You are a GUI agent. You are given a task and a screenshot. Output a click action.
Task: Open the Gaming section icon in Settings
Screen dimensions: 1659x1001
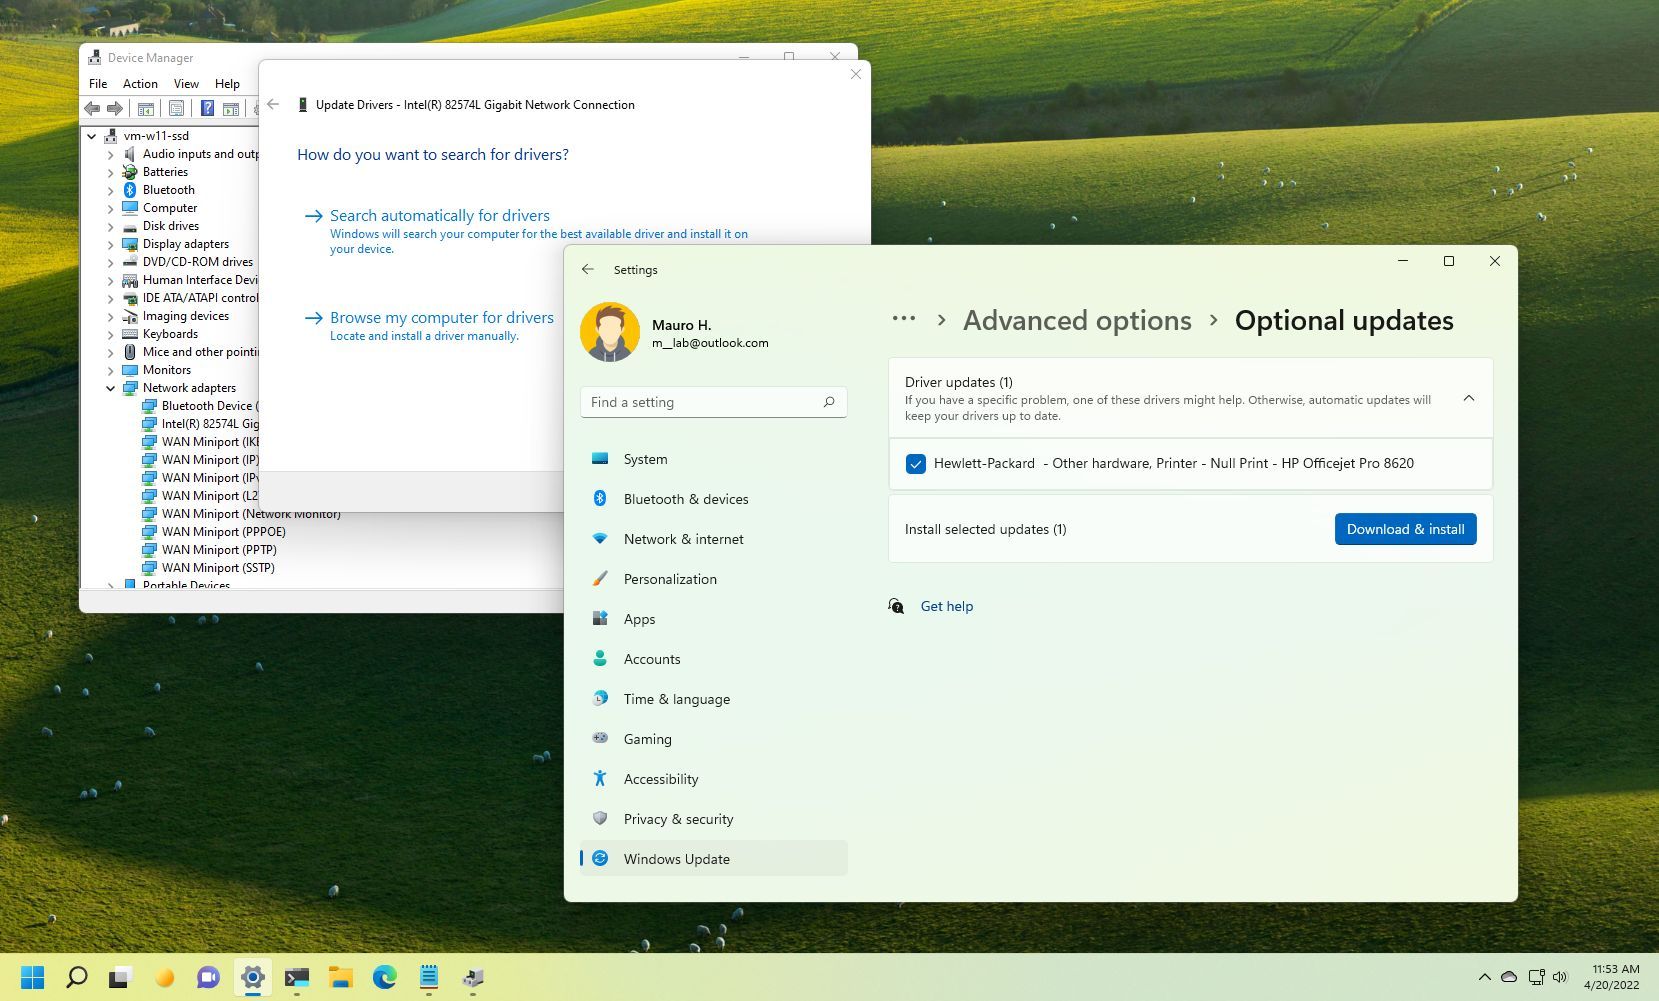pos(600,739)
